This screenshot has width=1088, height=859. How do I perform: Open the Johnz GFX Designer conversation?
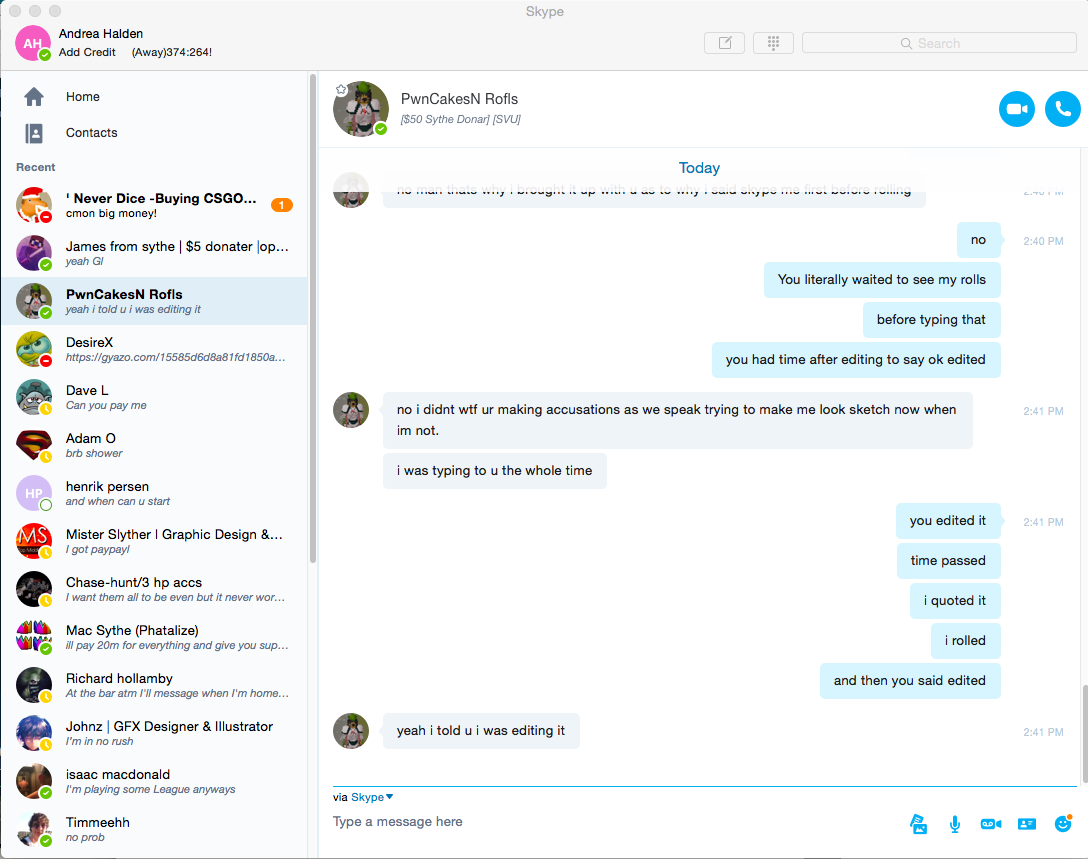point(154,732)
